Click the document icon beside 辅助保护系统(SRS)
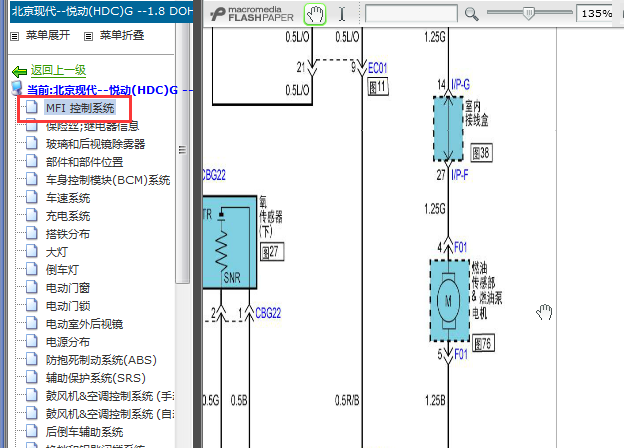The height and width of the screenshot is (448, 624). 31,377
